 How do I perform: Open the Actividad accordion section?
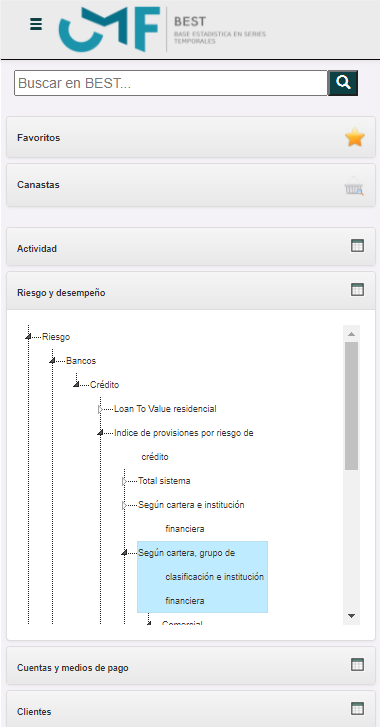click(x=191, y=247)
